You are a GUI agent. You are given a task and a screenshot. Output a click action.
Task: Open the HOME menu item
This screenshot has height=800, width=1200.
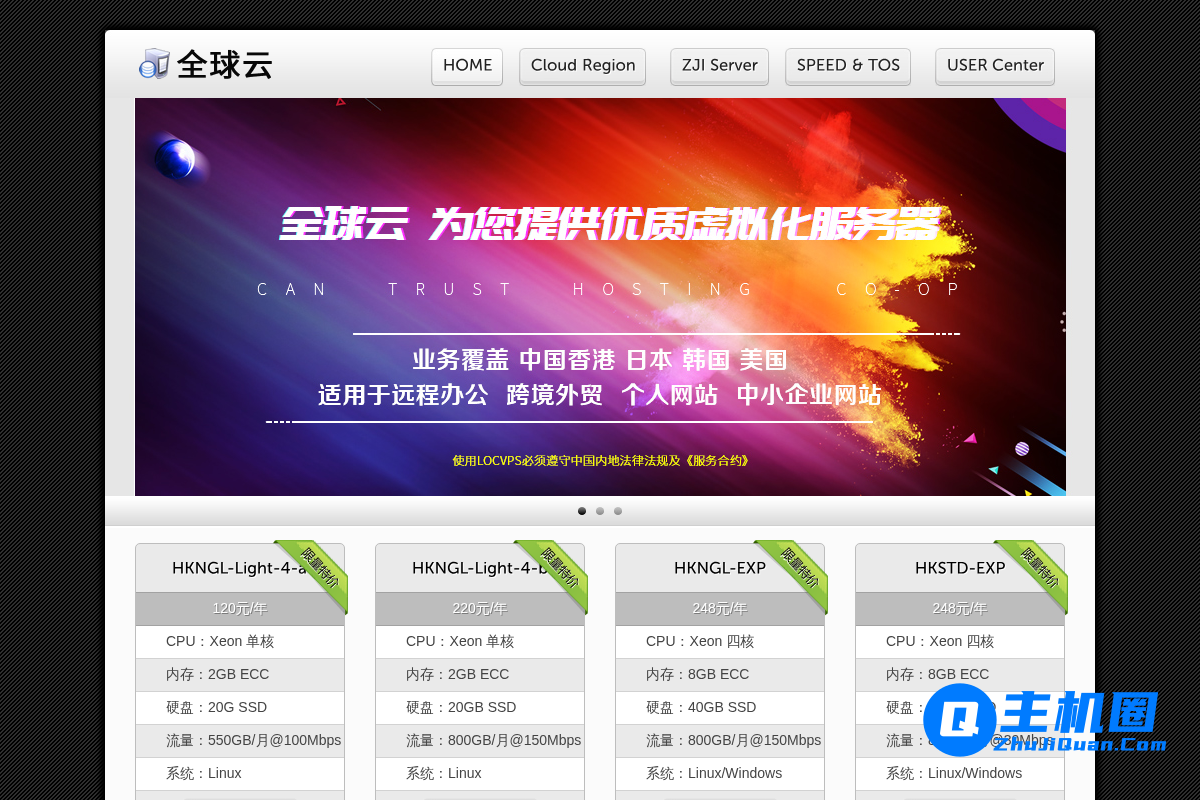click(x=467, y=66)
